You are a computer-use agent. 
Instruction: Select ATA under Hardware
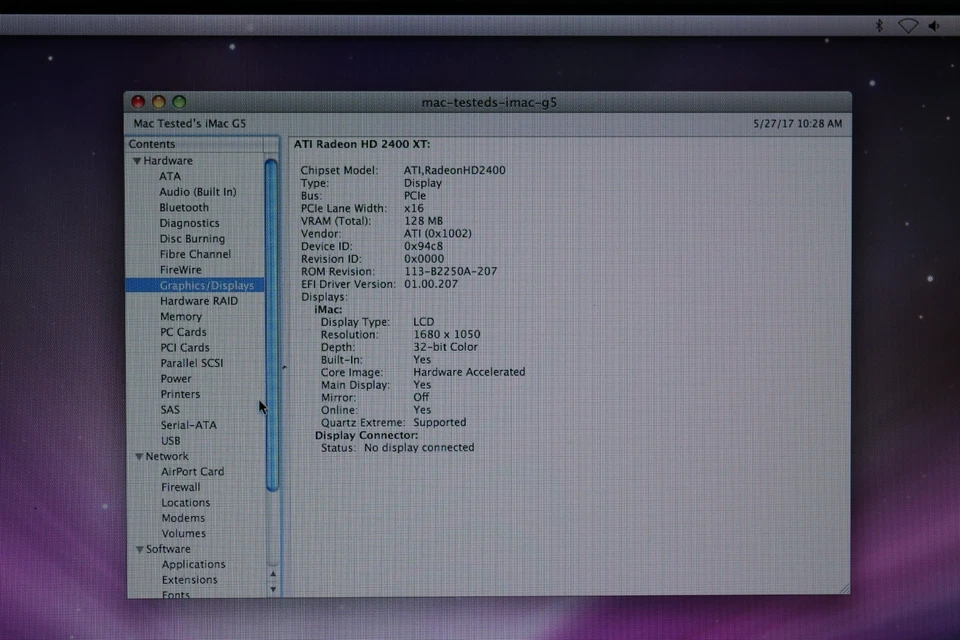(170, 176)
